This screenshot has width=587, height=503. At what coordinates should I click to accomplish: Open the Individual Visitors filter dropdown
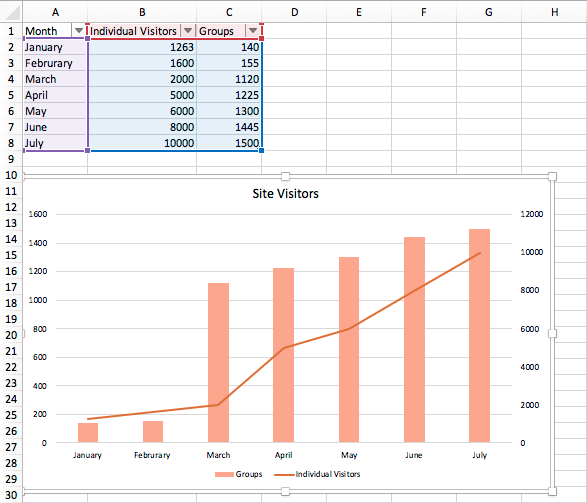click(188, 31)
